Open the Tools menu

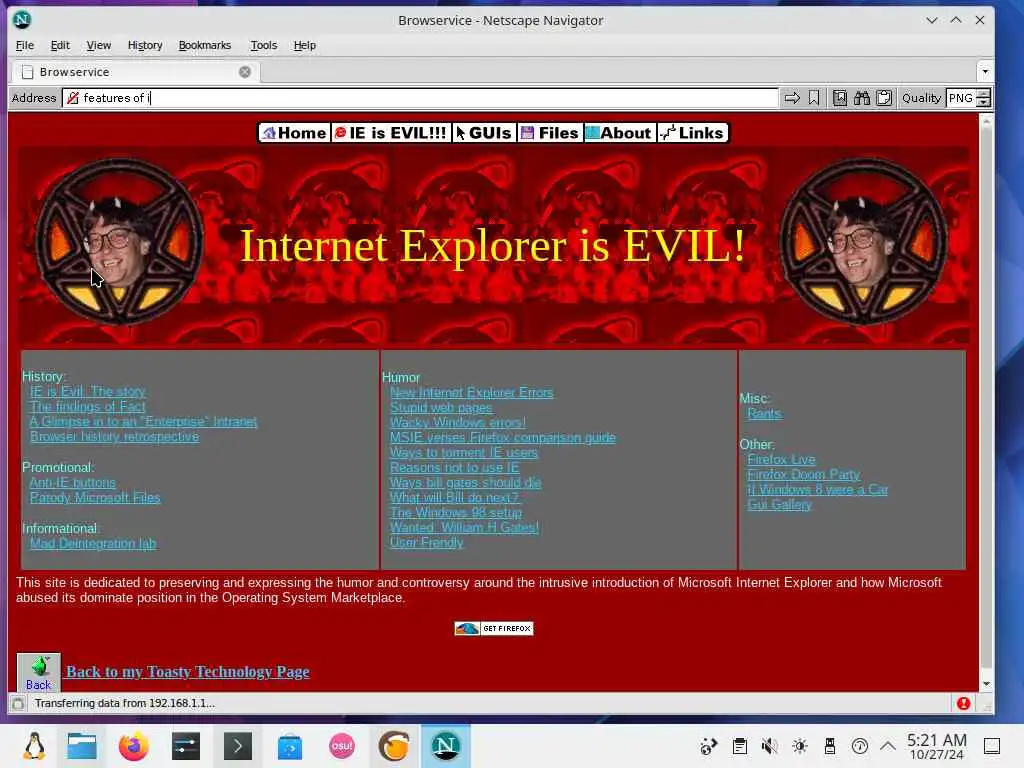pos(264,45)
